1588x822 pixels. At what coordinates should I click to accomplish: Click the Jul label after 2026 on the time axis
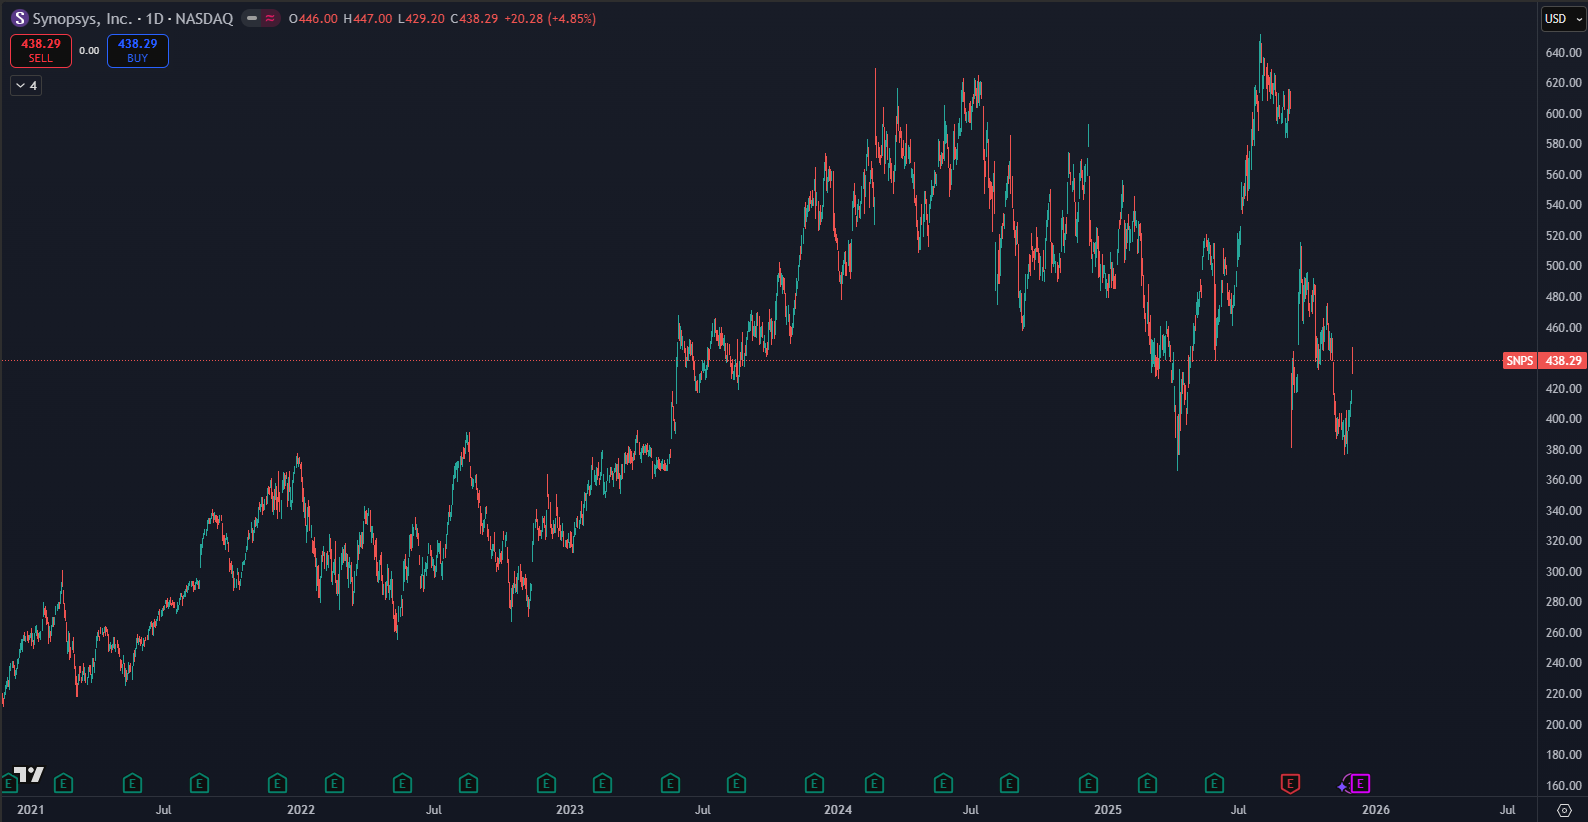pyautogui.click(x=1508, y=810)
